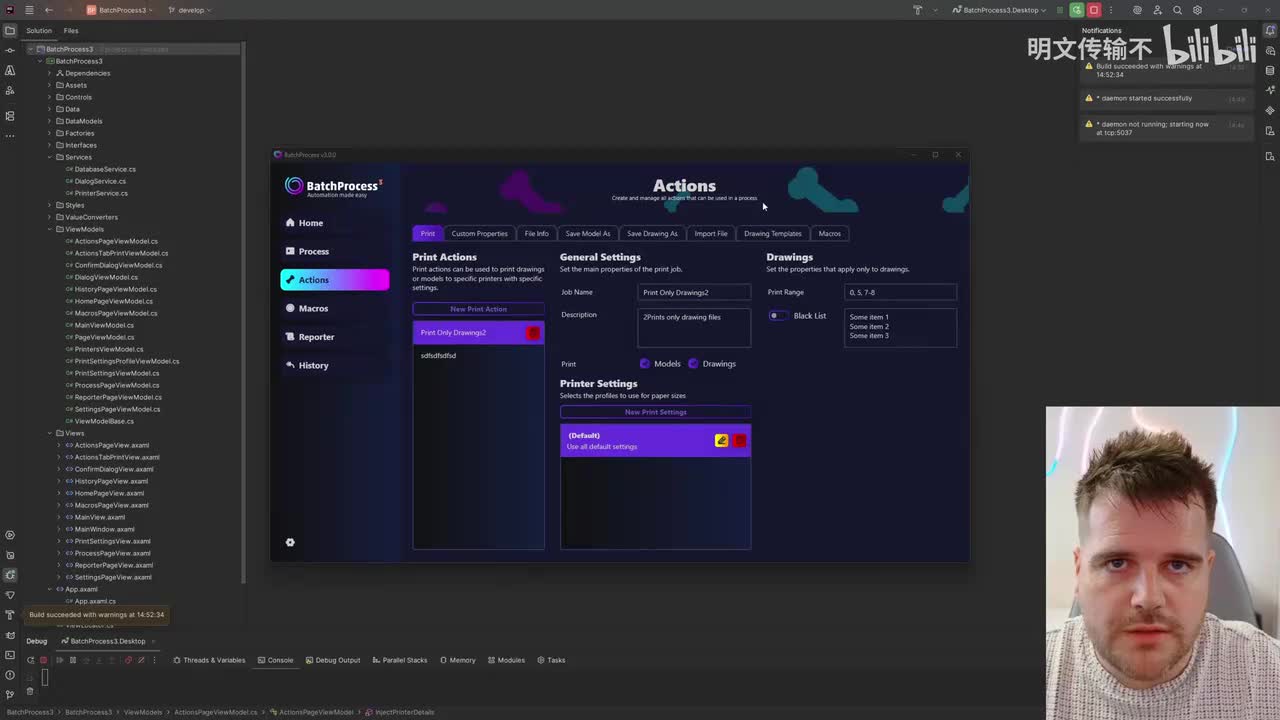Open the Commit tool window icon
This screenshot has width=1280, height=720.
(10, 50)
